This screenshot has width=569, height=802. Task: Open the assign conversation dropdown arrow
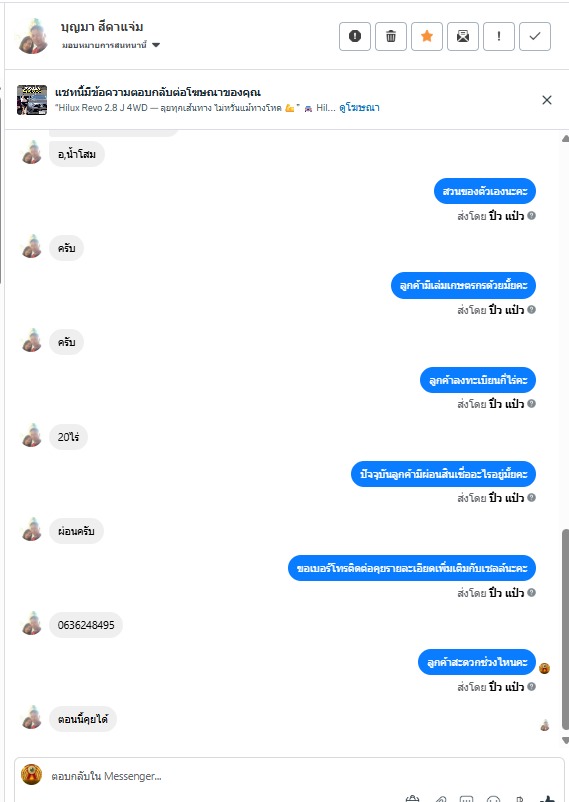[156, 45]
